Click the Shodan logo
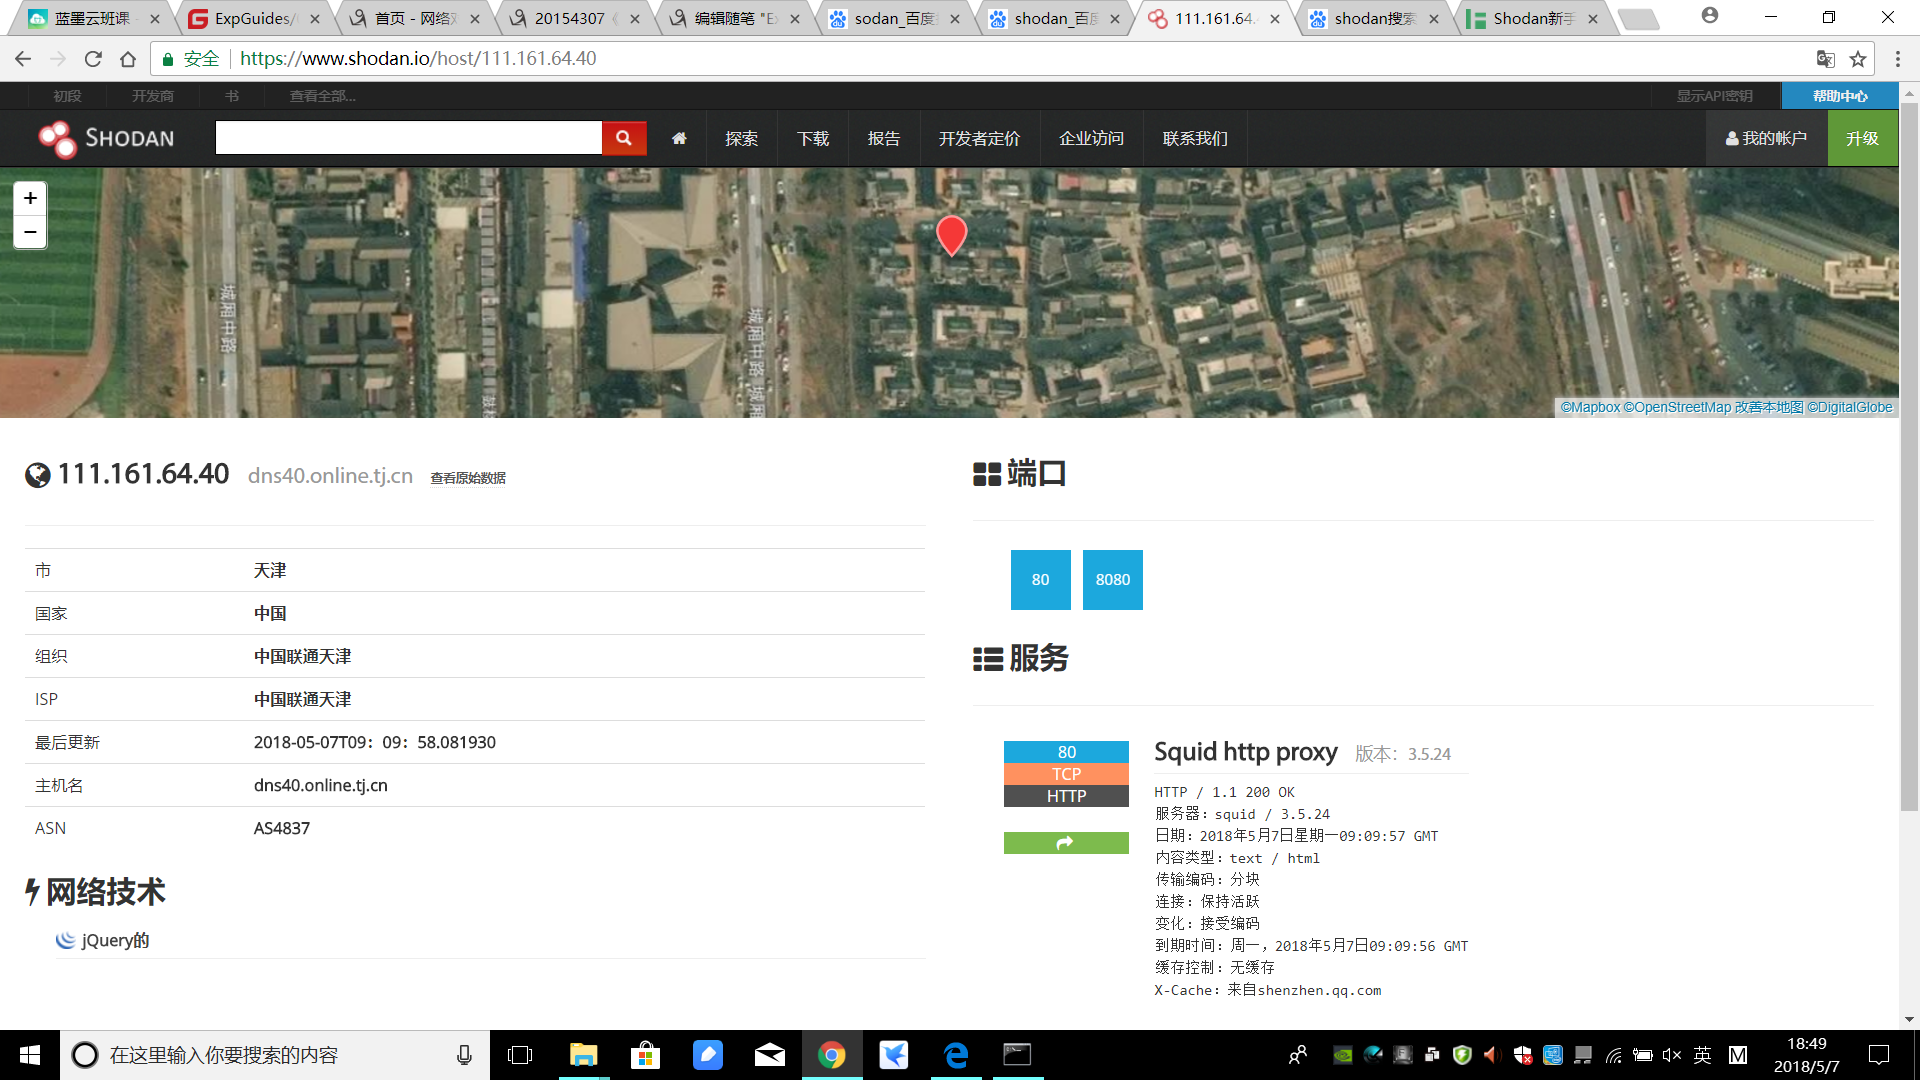This screenshot has height=1080, width=1920. [106, 138]
